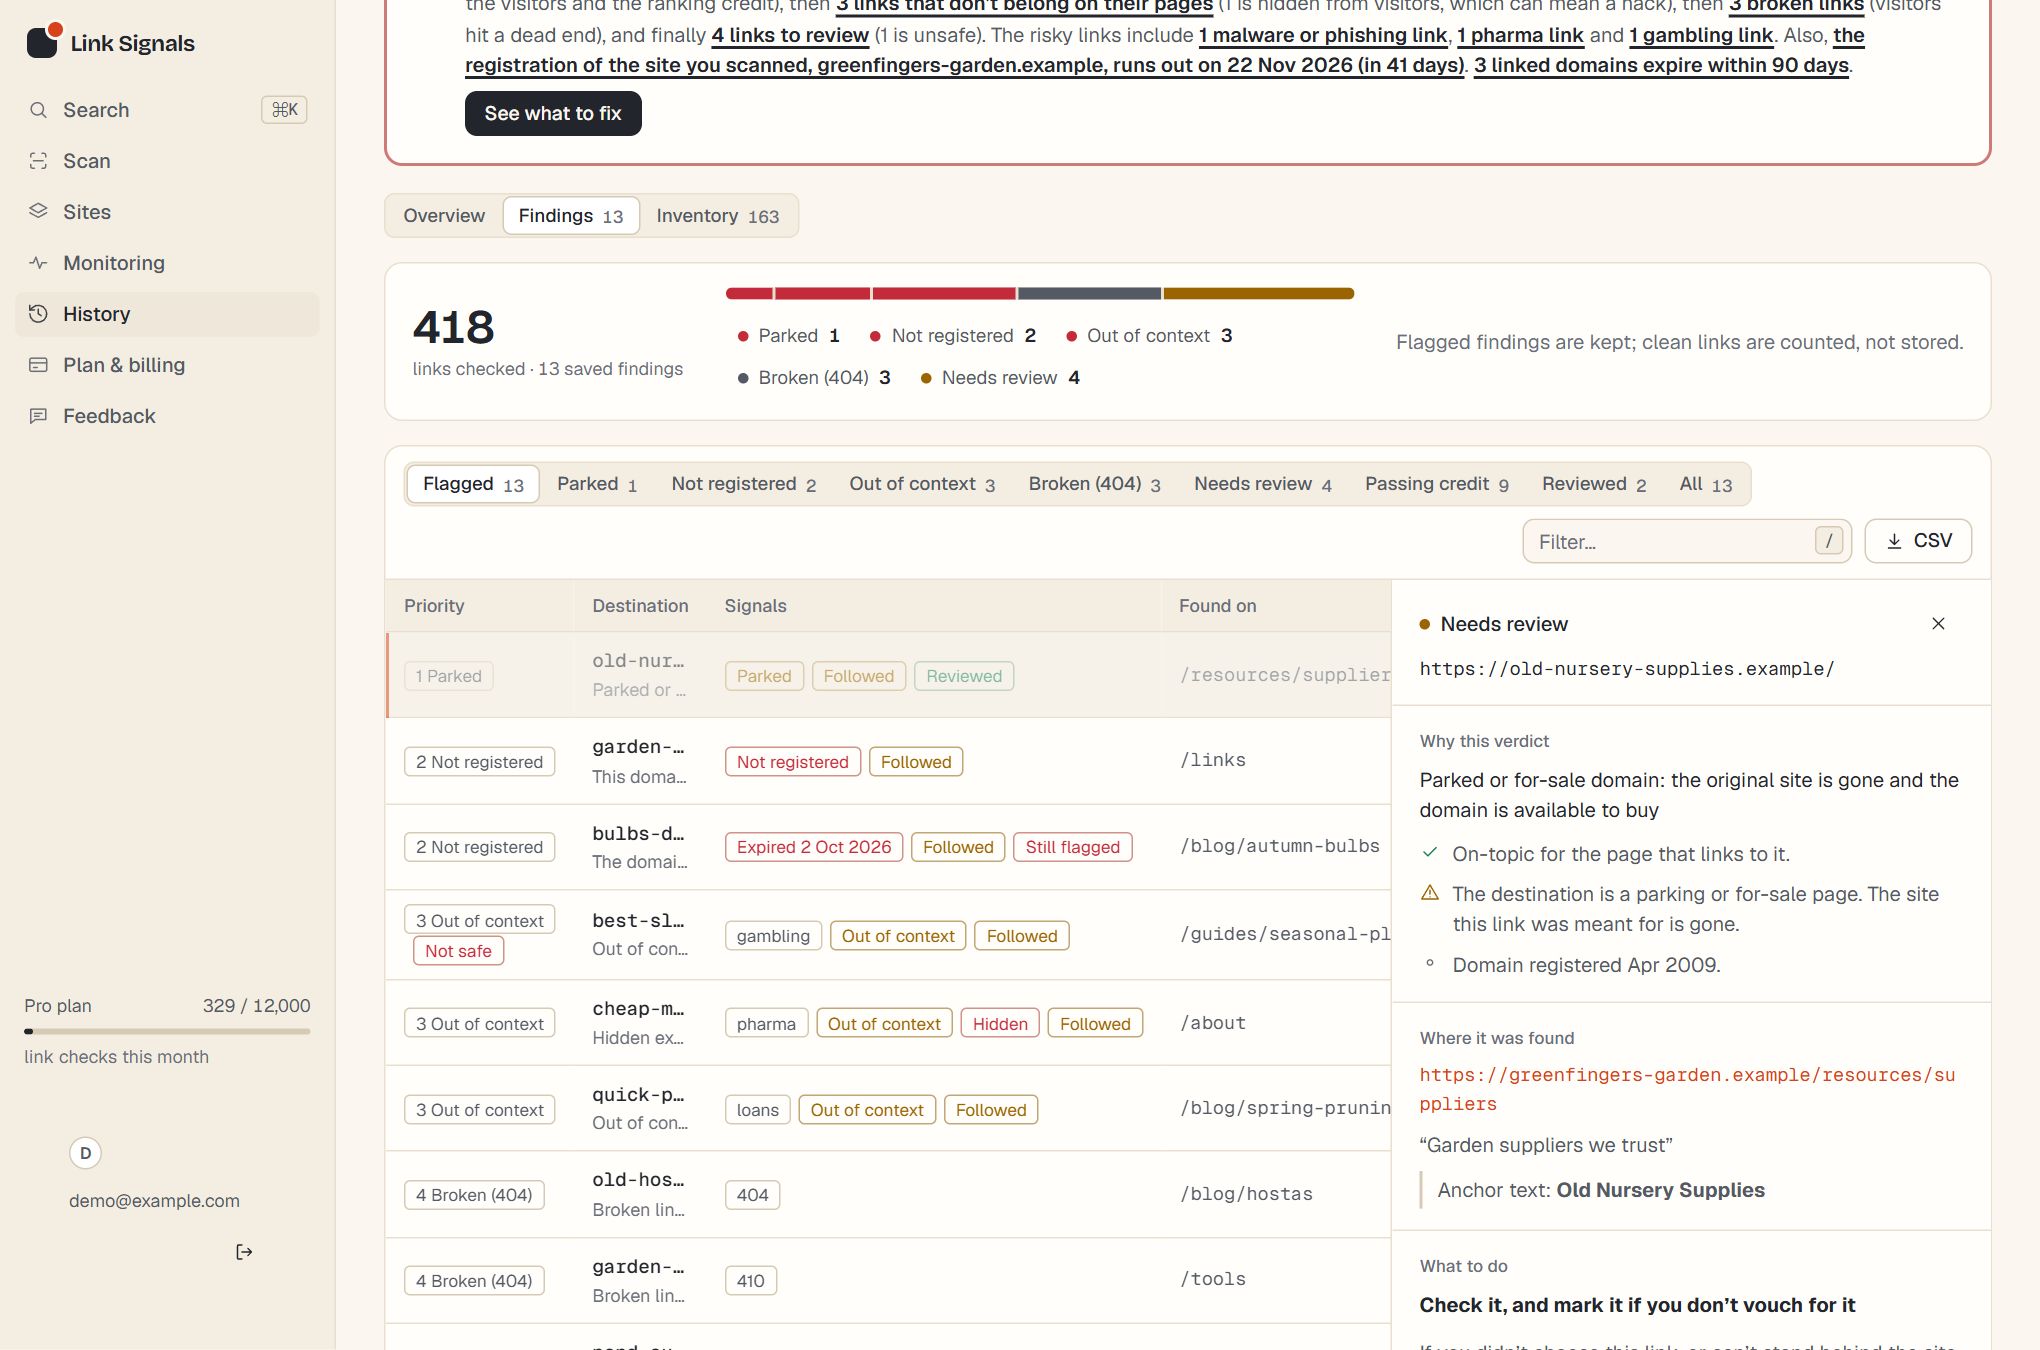Click the slash shortcut badge in filter
2040x1350 pixels.
[1829, 541]
